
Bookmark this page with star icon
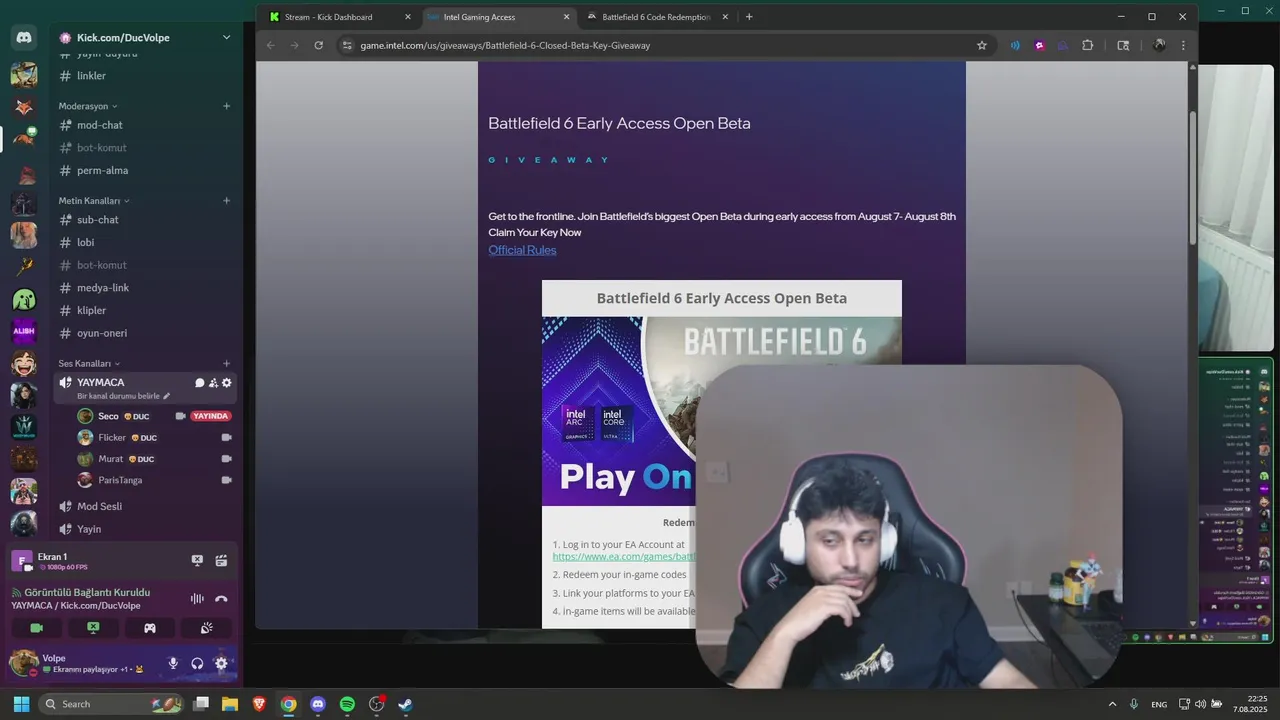(982, 45)
